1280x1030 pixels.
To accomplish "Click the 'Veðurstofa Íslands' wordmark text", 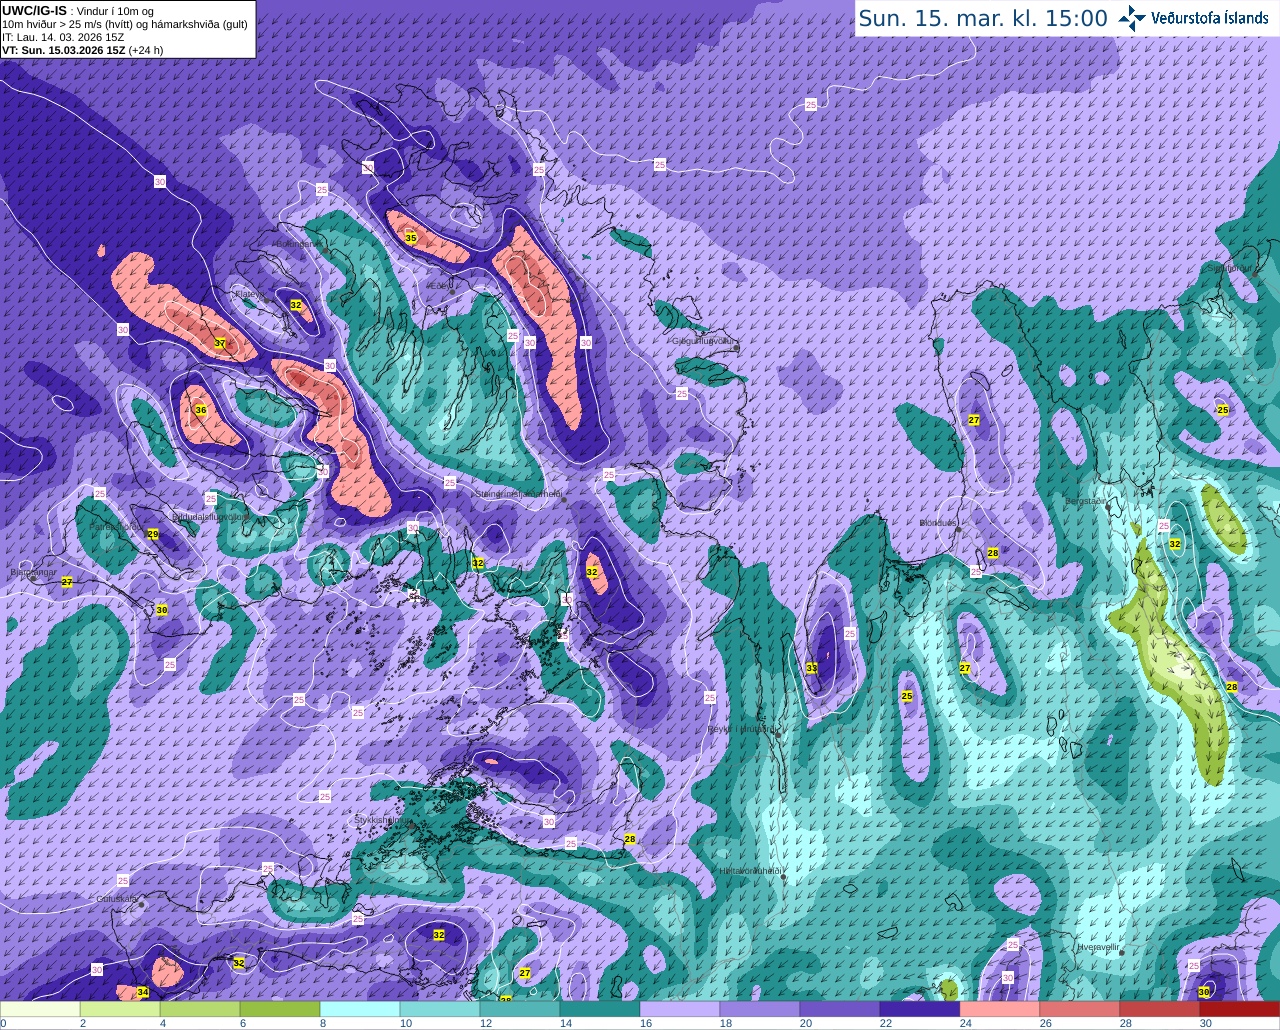I will (x=1209, y=18).
